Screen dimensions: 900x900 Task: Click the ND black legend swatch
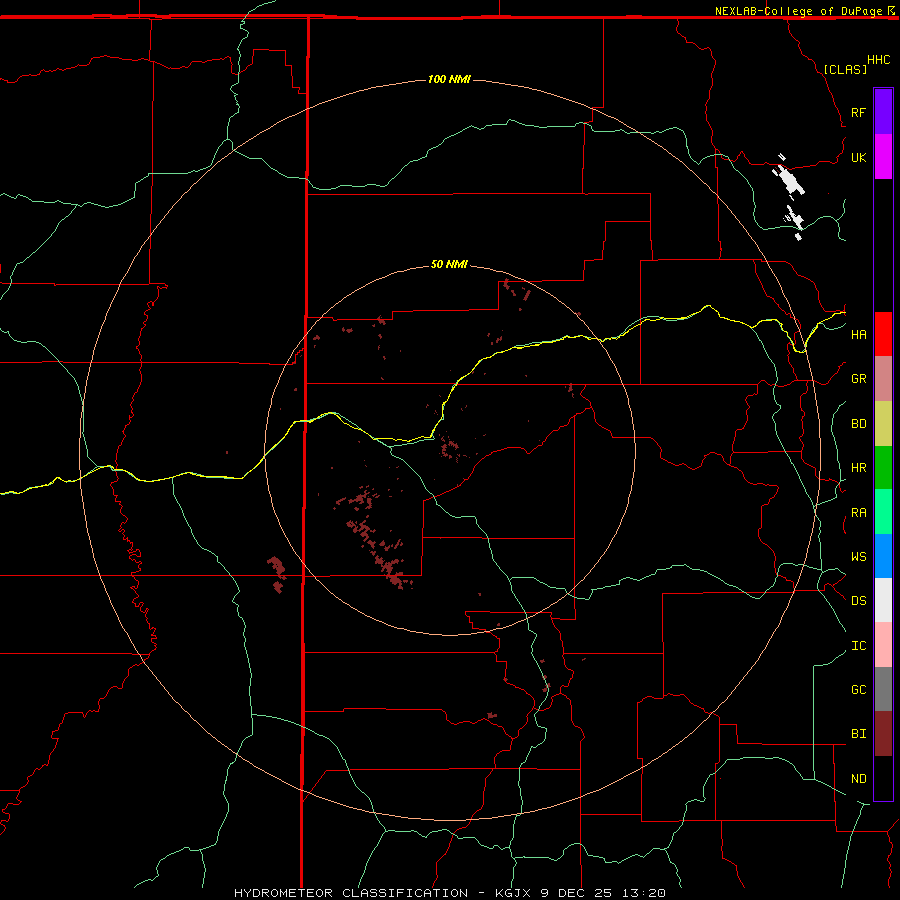click(x=883, y=778)
